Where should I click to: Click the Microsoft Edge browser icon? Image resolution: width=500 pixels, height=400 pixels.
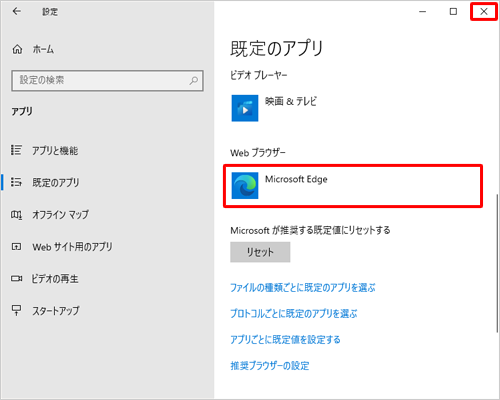(245, 185)
